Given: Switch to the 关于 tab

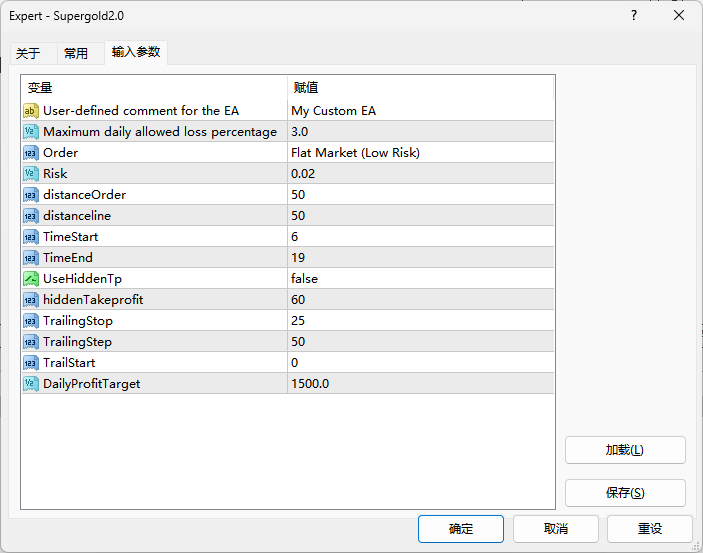Looking at the screenshot, I should [x=28, y=54].
